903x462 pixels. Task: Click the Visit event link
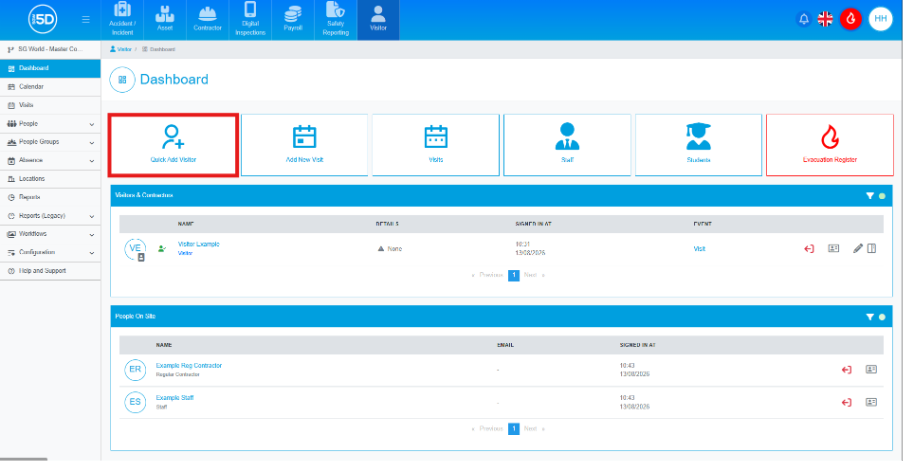(x=699, y=249)
